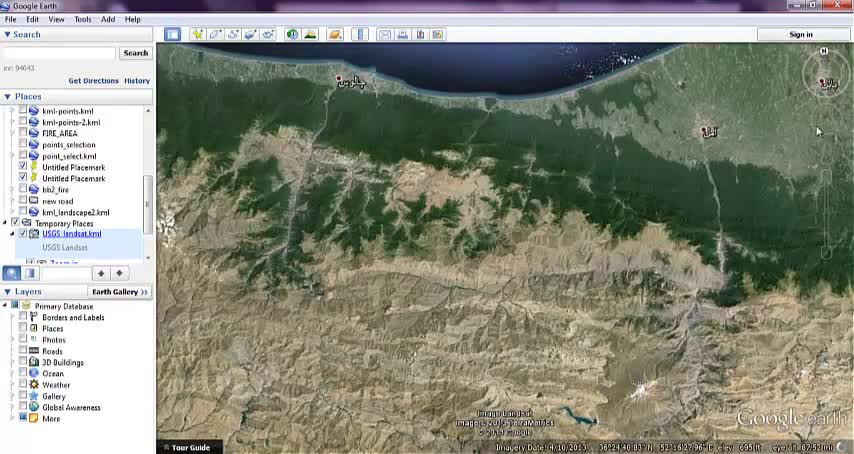Open the search History link
Image resolution: width=854 pixels, height=454 pixels.
137,81
